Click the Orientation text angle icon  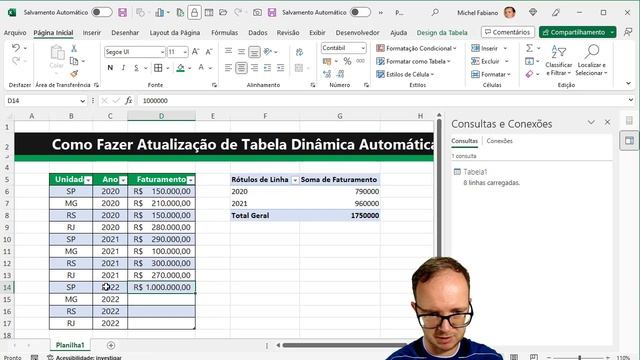tap(268, 52)
